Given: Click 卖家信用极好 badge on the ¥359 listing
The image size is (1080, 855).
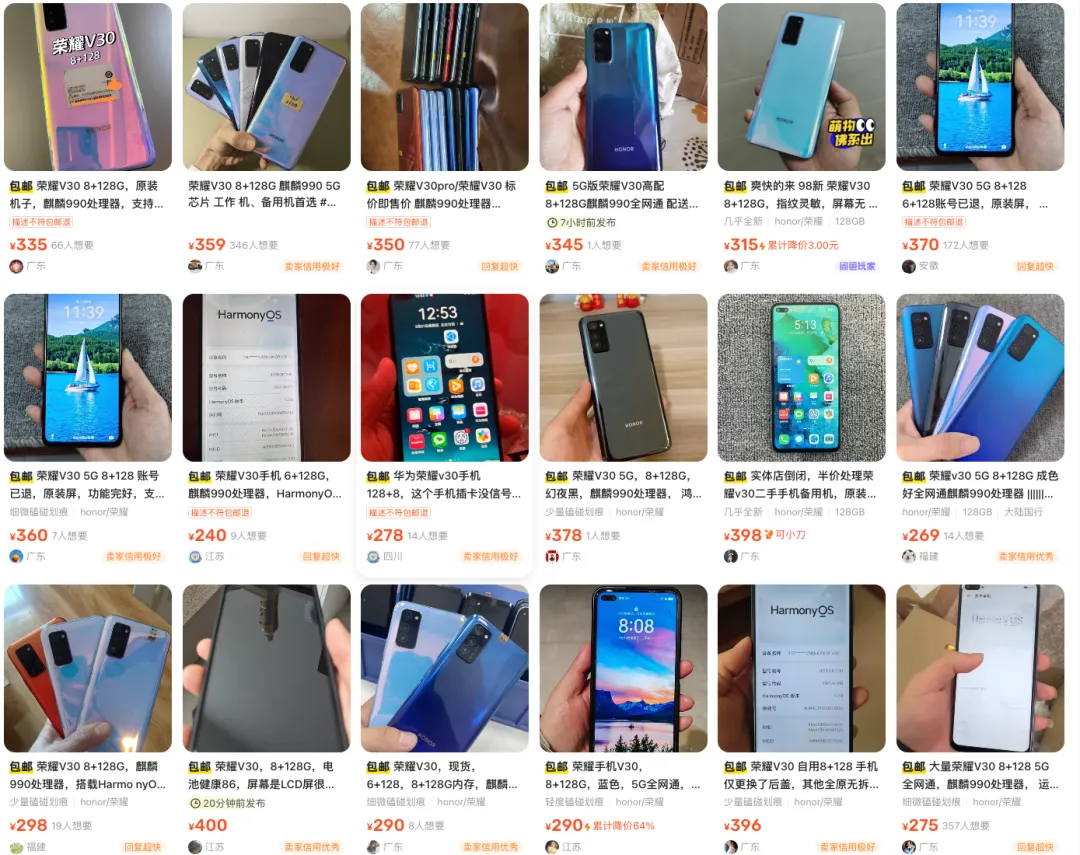Looking at the screenshot, I should pyautogui.click(x=312, y=267).
